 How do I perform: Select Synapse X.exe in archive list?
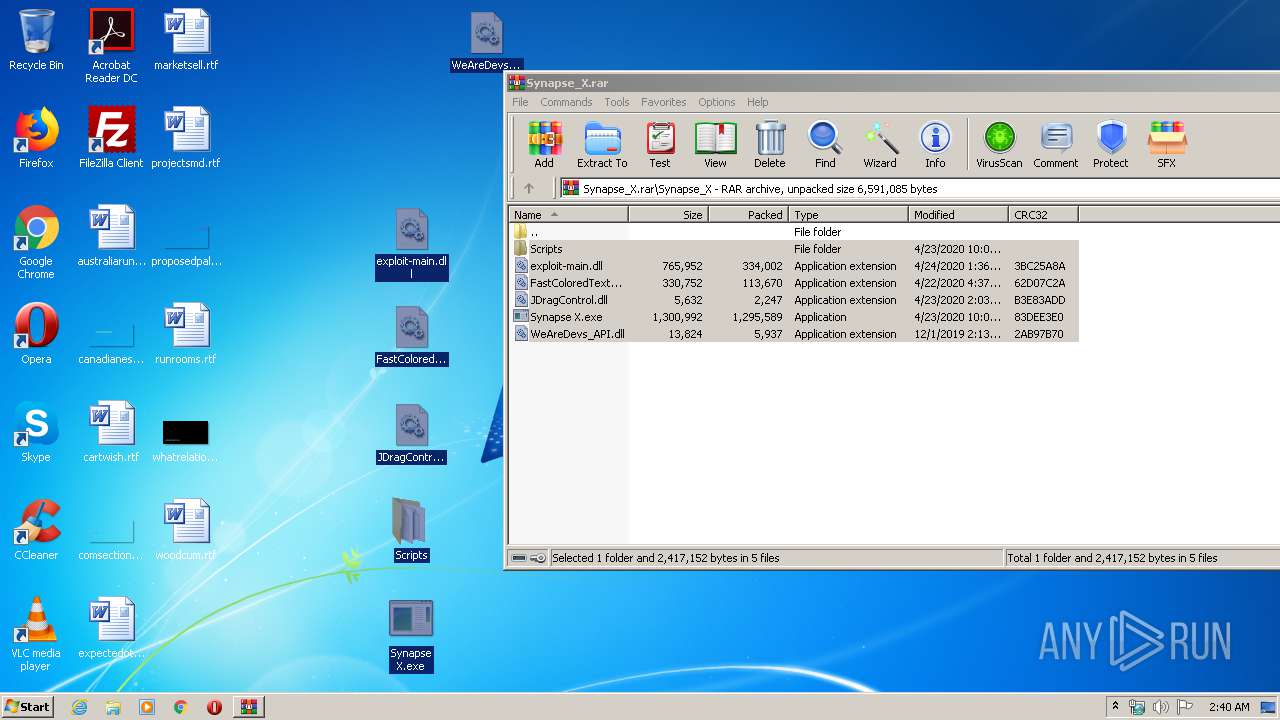click(x=794, y=317)
